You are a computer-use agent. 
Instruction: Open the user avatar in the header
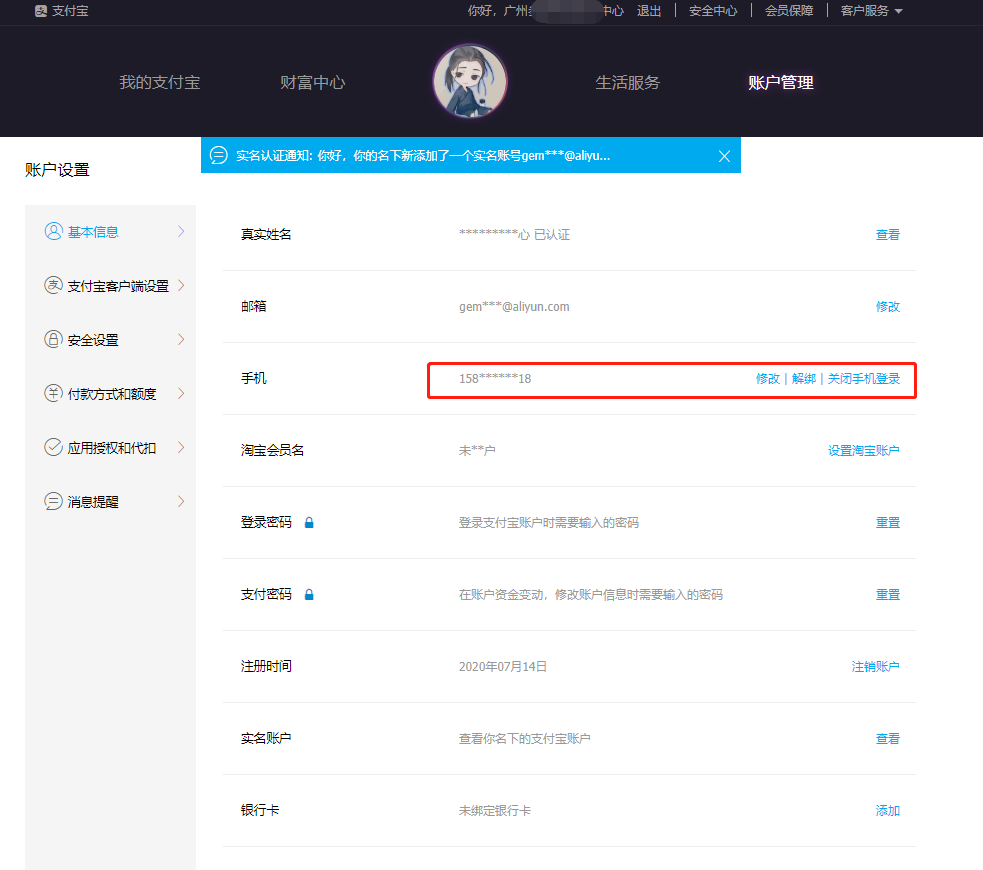[470, 81]
